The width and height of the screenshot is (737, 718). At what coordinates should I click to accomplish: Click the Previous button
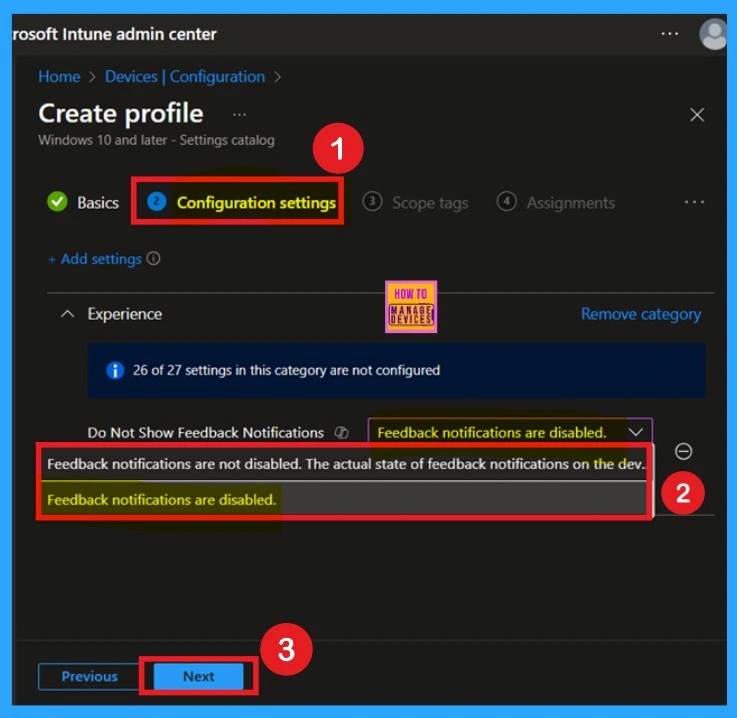click(89, 676)
